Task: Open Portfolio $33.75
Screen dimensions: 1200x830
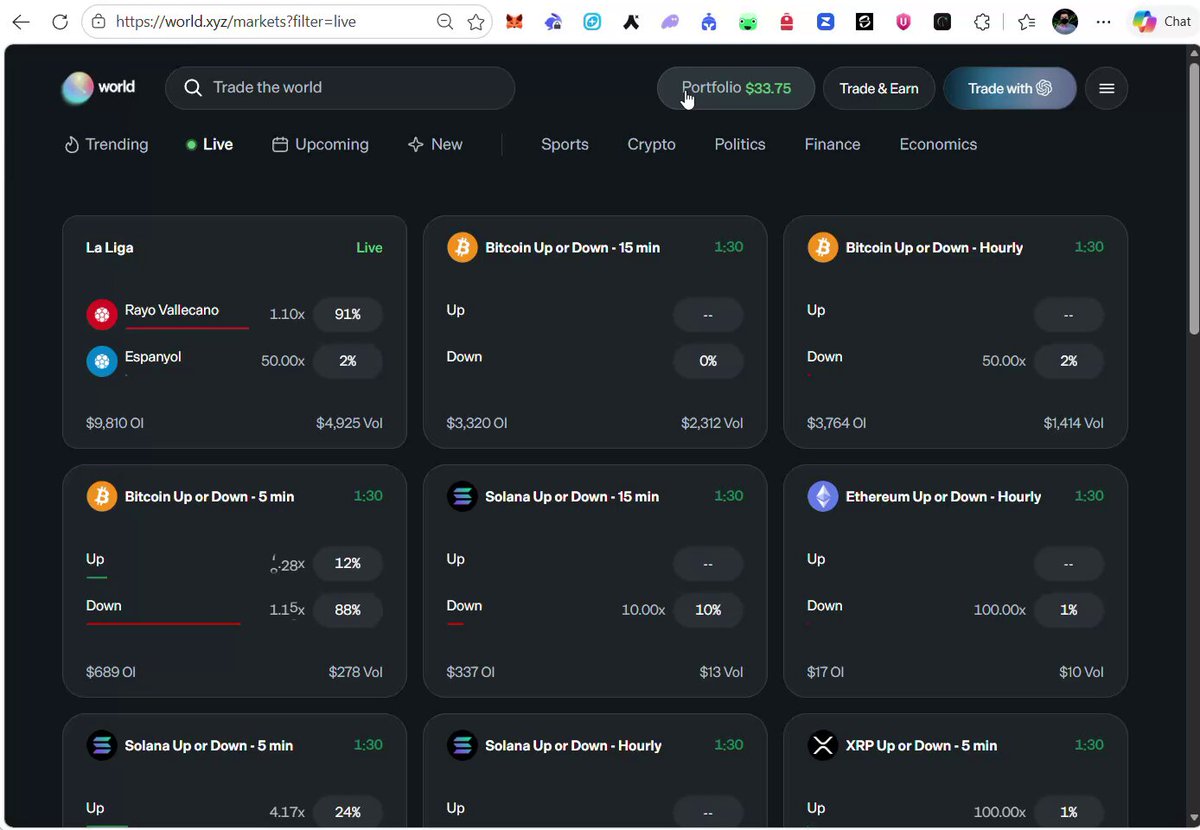Action: (736, 88)
